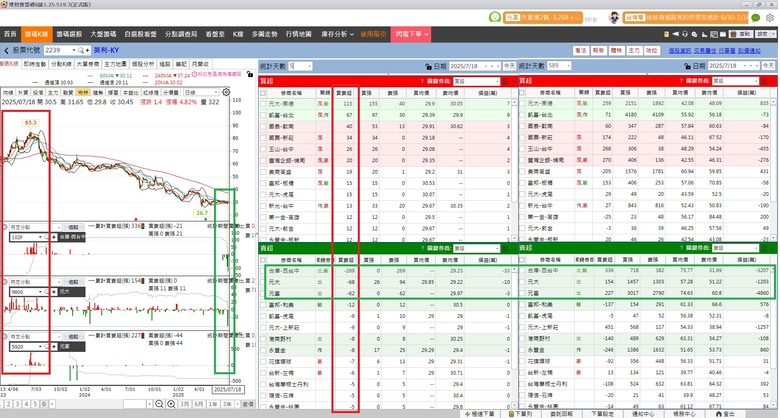Switch to the 分點調查局 nav tab
This screenshot has height=418, width=780.
point(181,34)
